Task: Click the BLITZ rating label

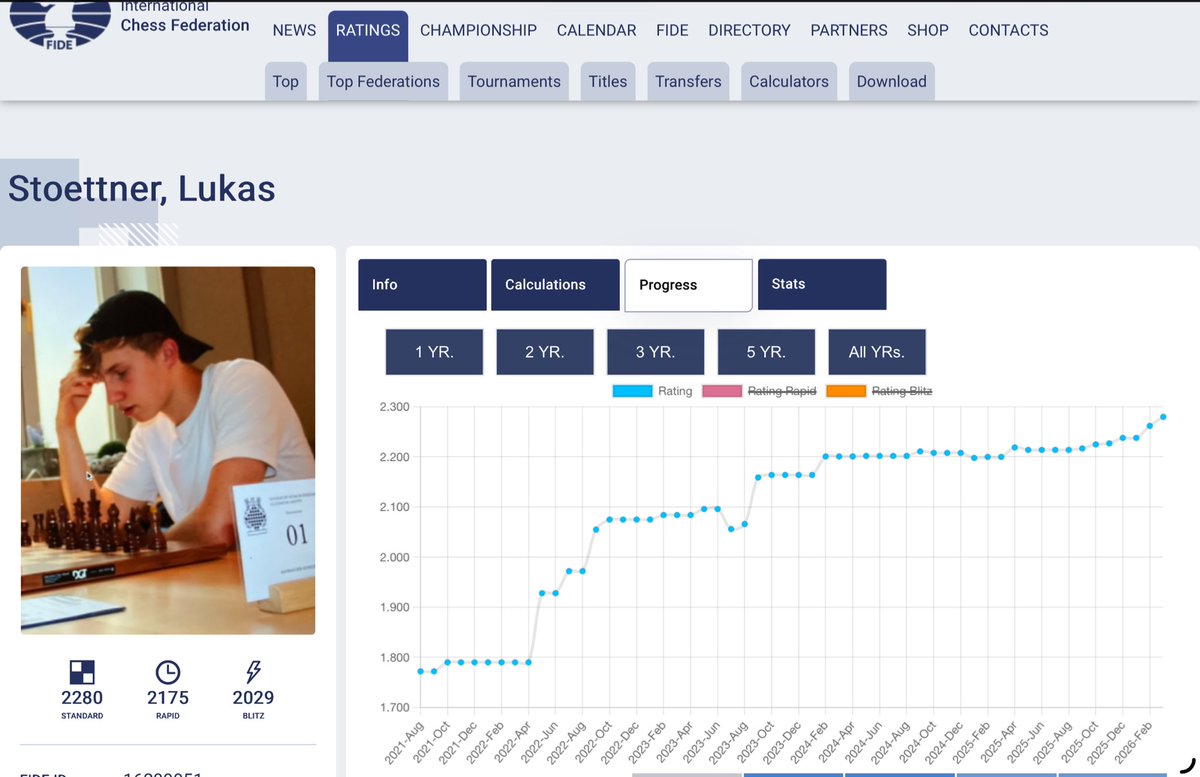Action: coord(253,716)
